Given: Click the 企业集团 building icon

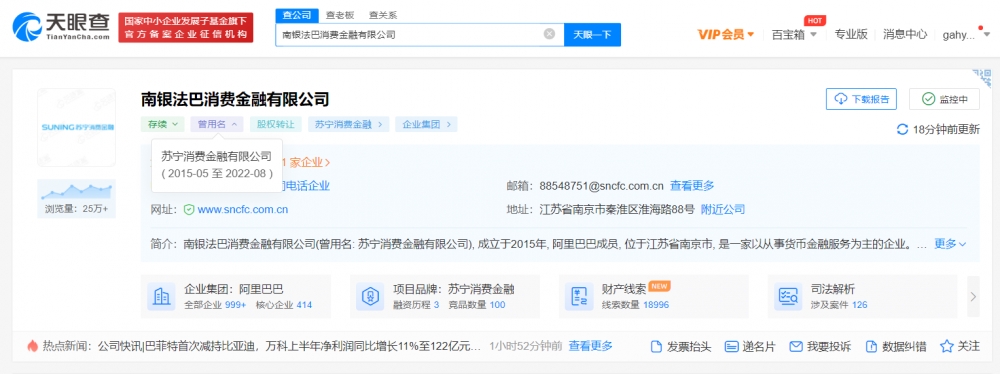Looking at the screenshot, I should coord(161,296).
